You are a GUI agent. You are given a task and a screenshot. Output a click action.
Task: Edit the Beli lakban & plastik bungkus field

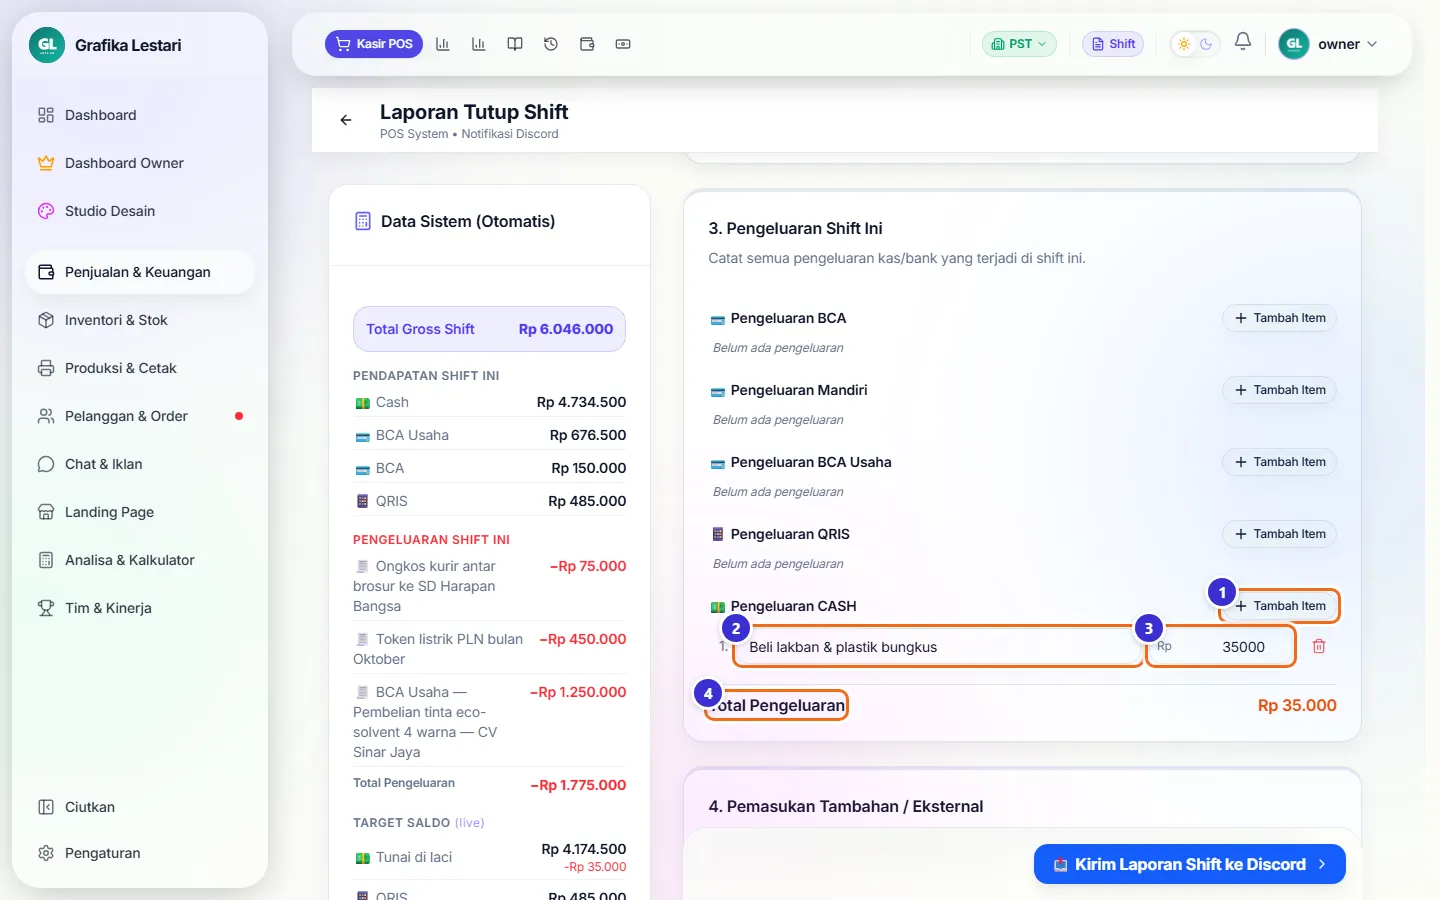[938, 647]
